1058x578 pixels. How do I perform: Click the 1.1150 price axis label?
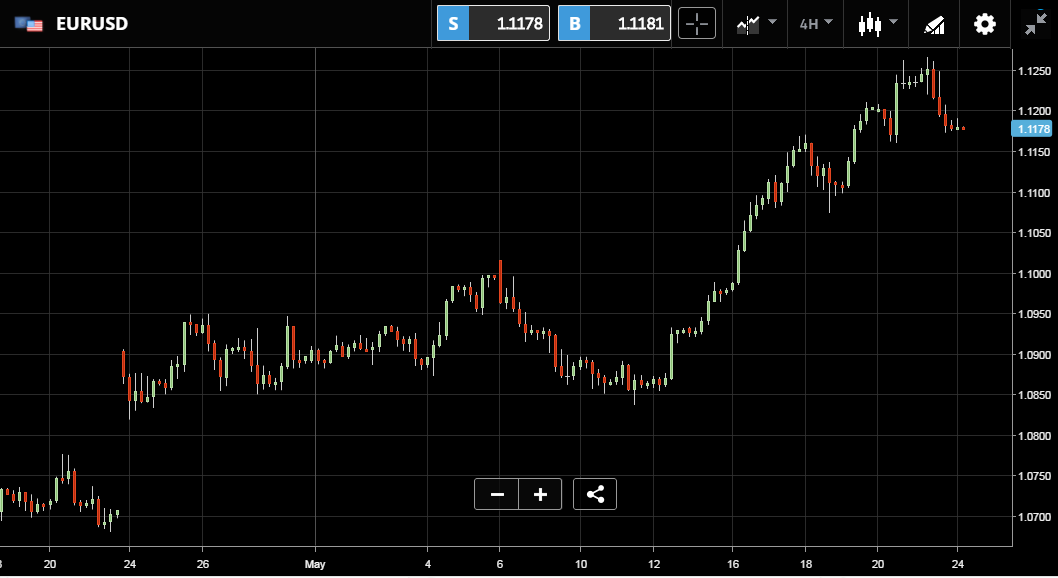[x=1034, y=152]
